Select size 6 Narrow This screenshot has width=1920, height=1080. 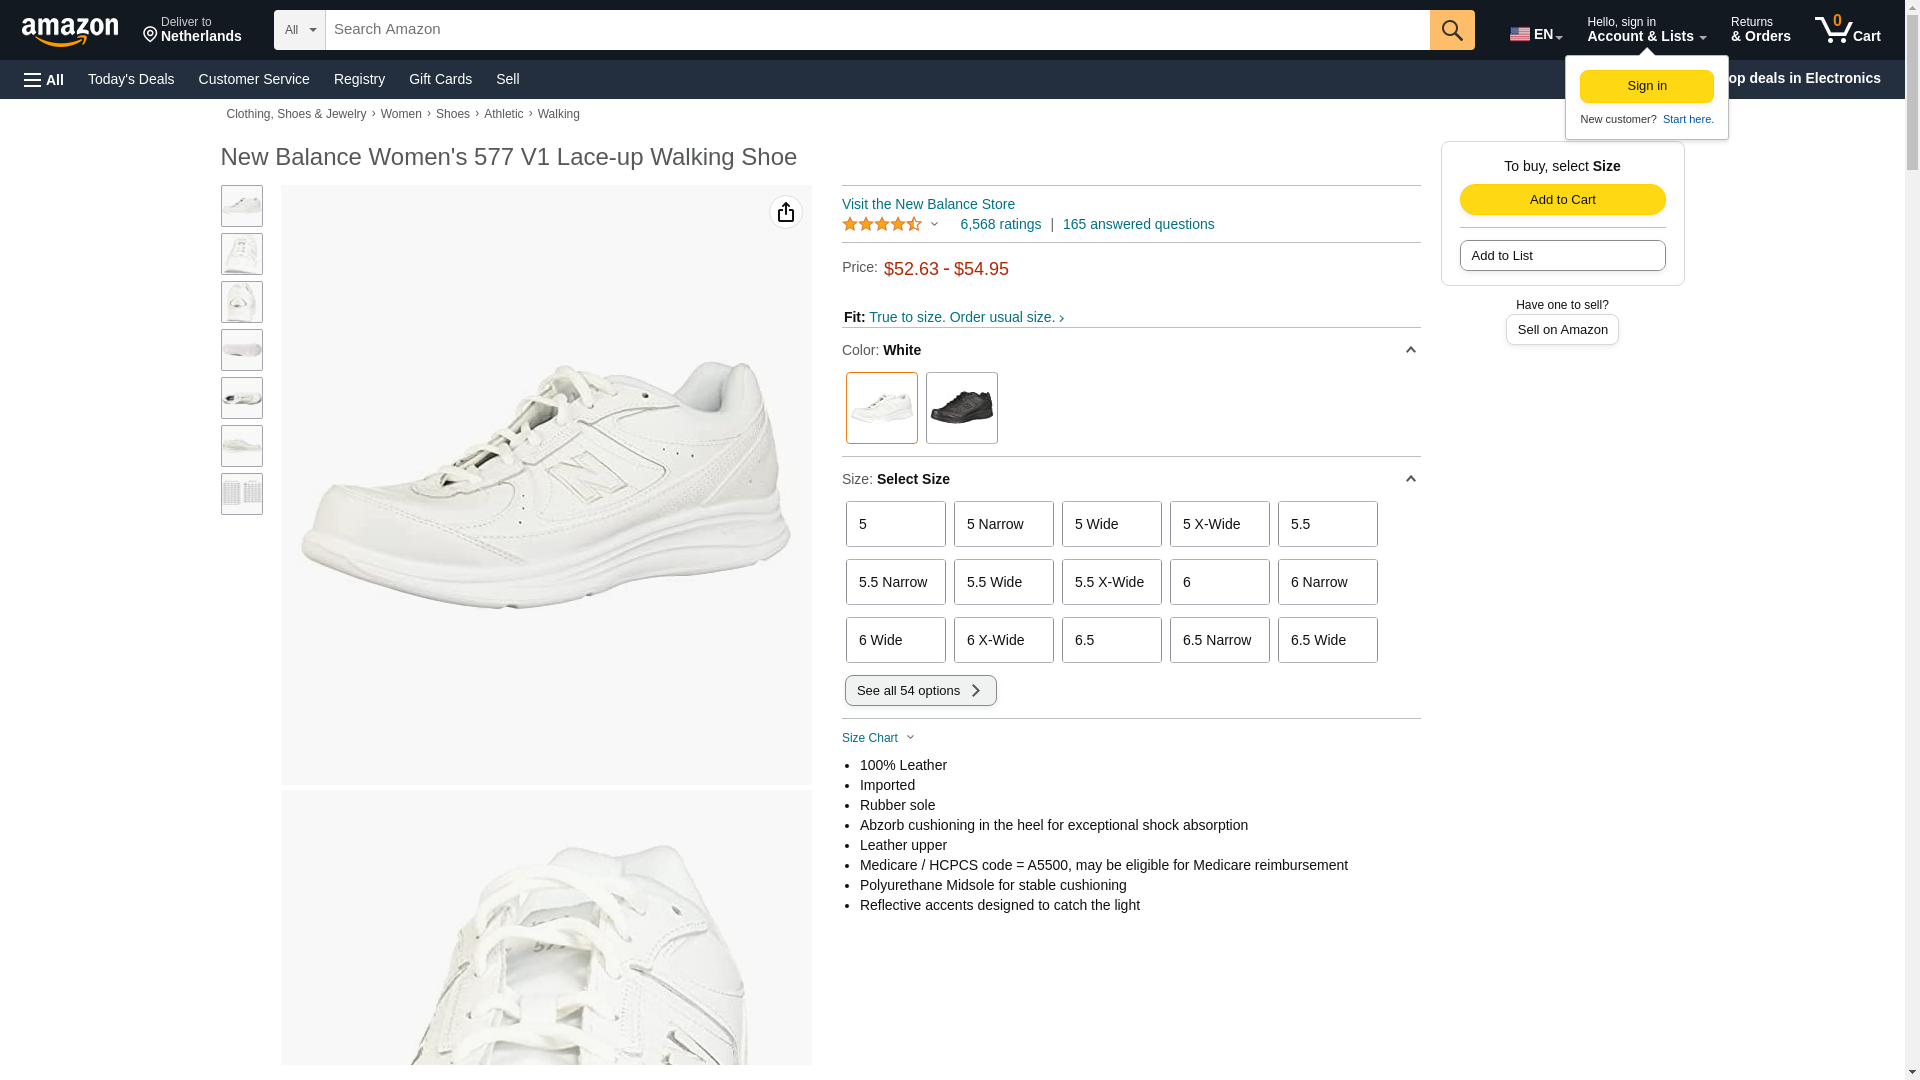click(1327, 582)
